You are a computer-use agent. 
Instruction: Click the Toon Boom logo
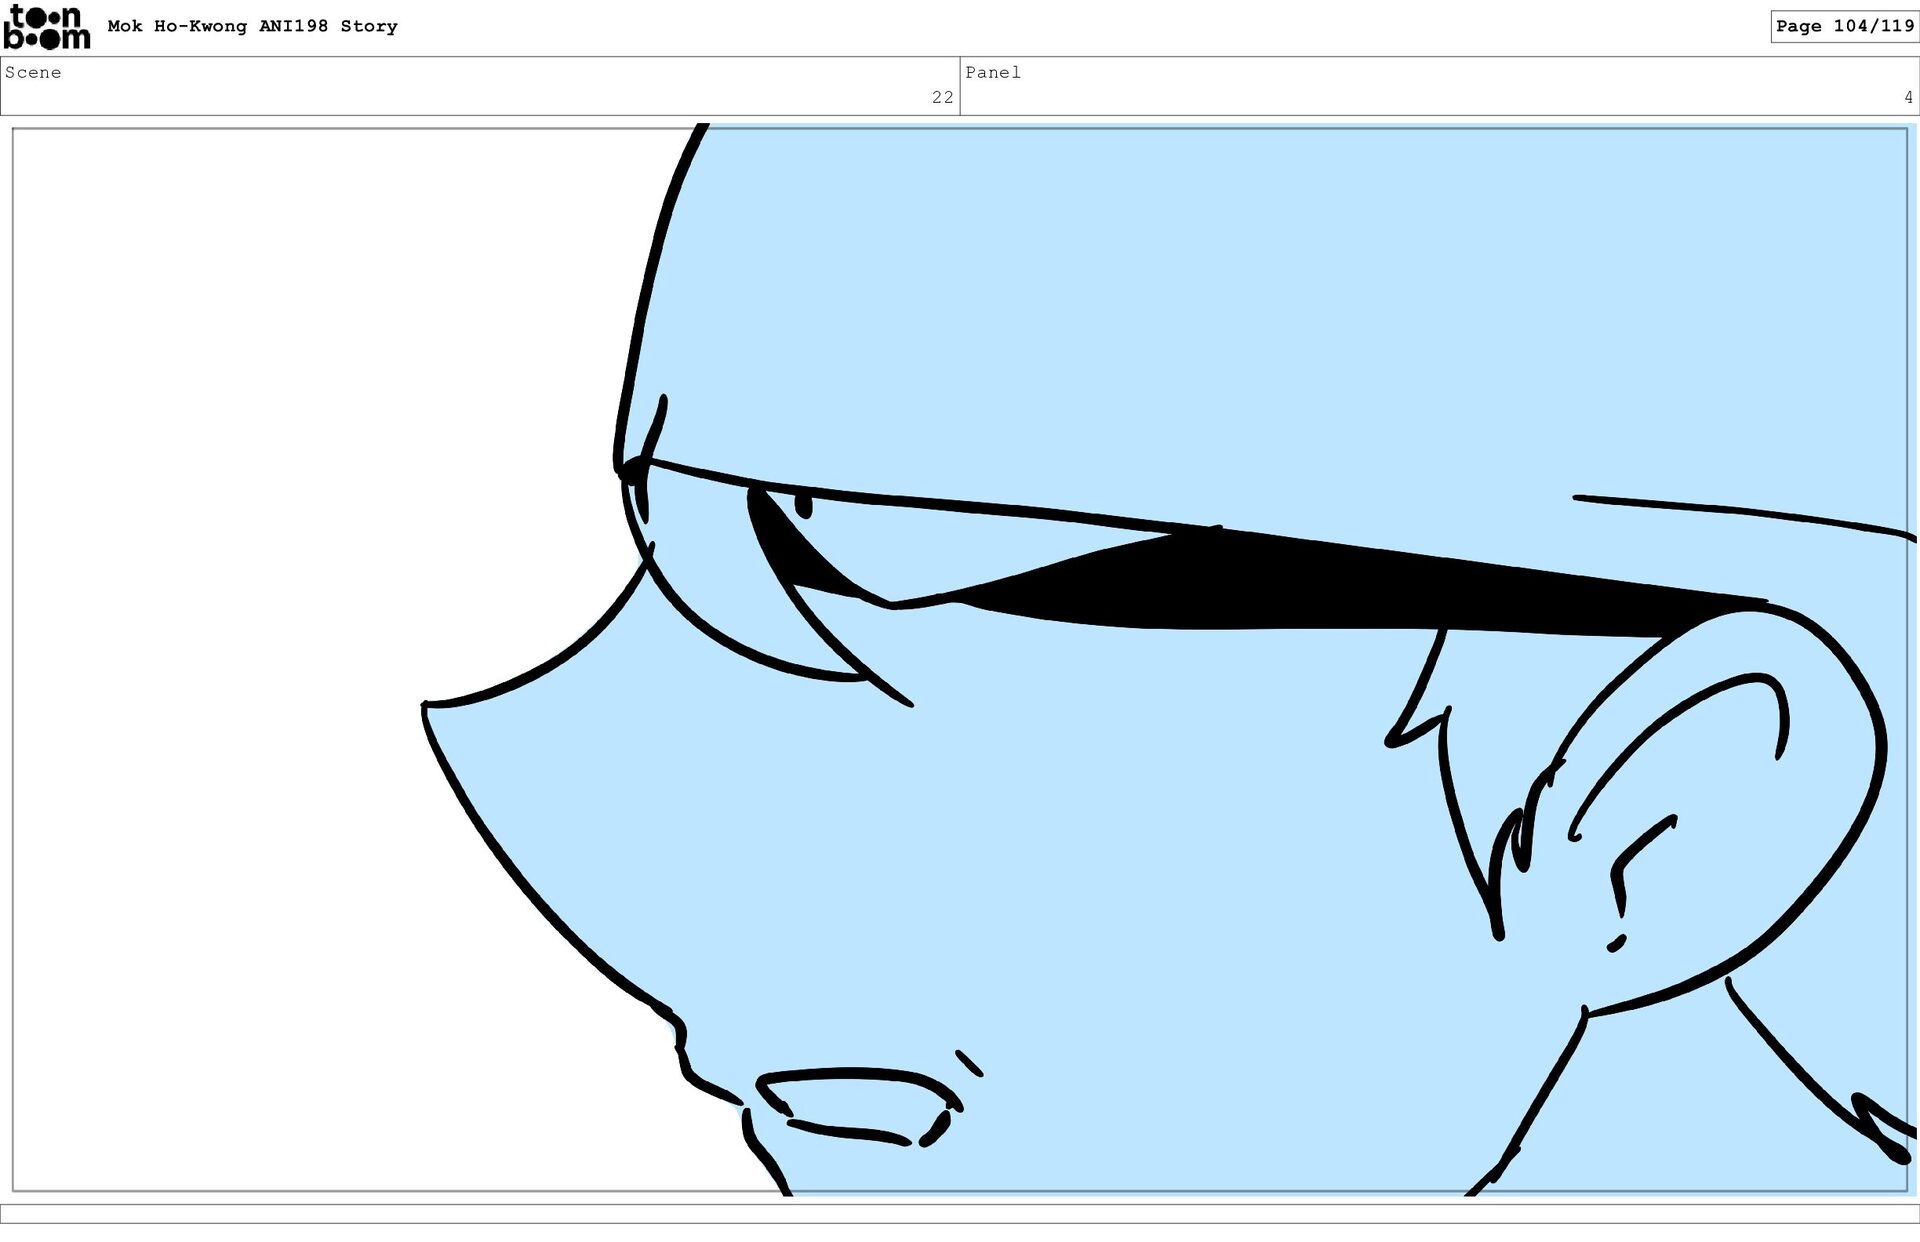tap(46, 27)
